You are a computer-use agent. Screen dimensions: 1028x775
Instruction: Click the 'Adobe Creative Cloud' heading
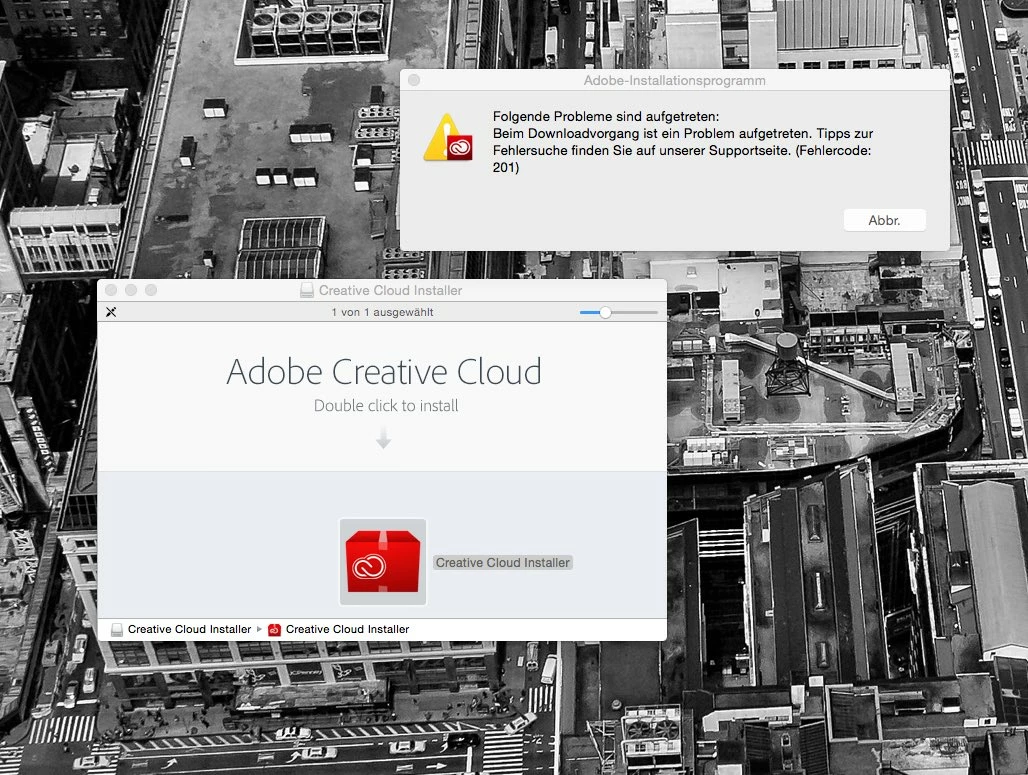384,372
